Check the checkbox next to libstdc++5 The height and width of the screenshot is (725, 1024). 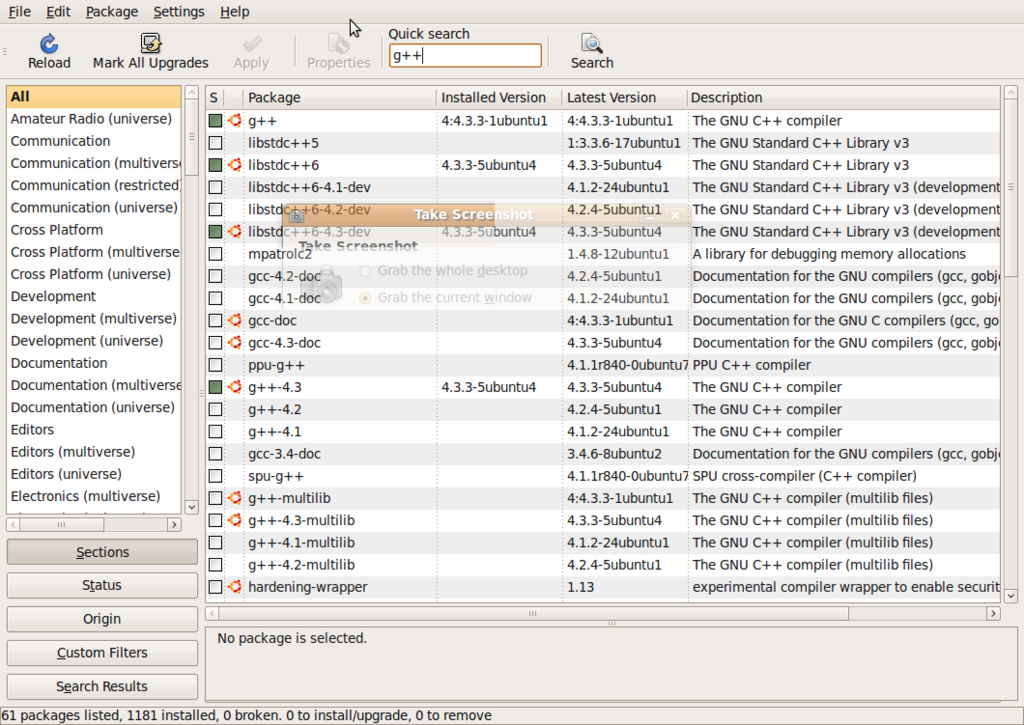tap(213, 142)
